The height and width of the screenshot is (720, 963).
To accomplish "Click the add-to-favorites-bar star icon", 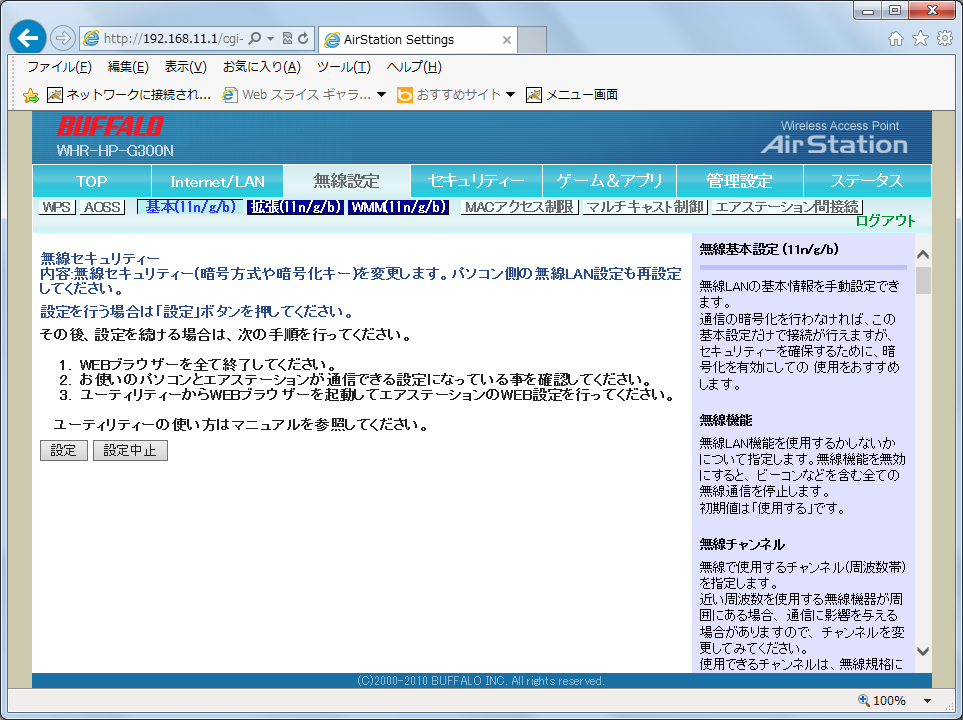I will pyautogui.click(x=31, y=95).
